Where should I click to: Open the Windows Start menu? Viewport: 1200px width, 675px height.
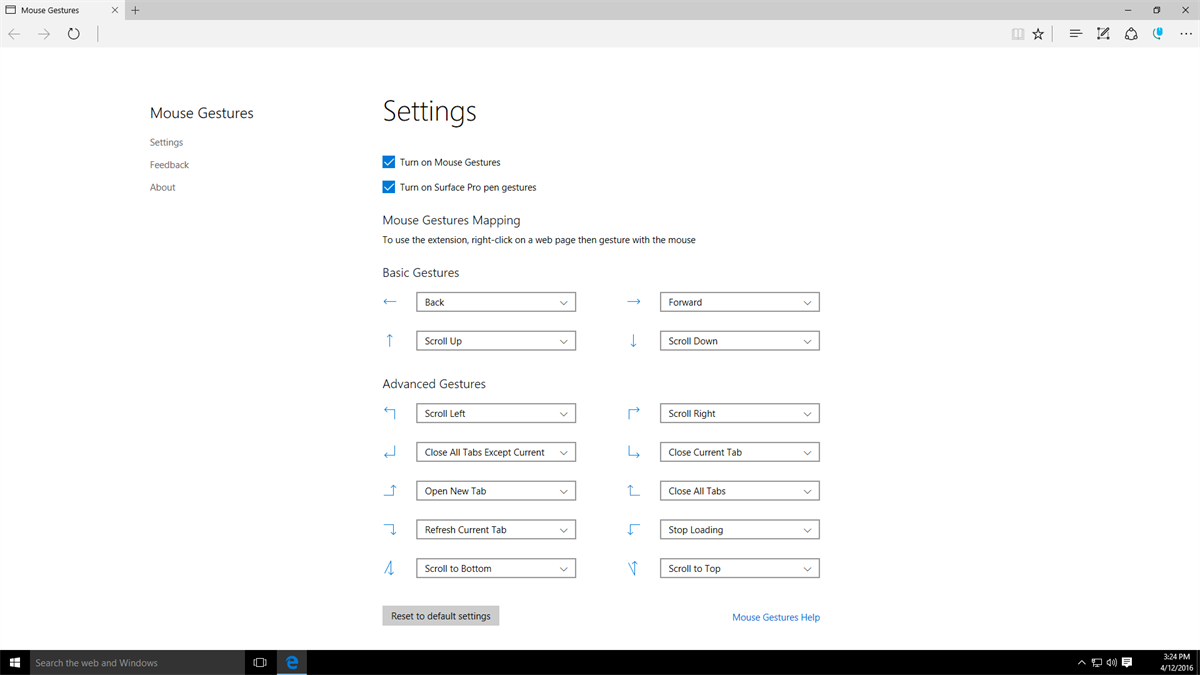[x=15, y=662]
